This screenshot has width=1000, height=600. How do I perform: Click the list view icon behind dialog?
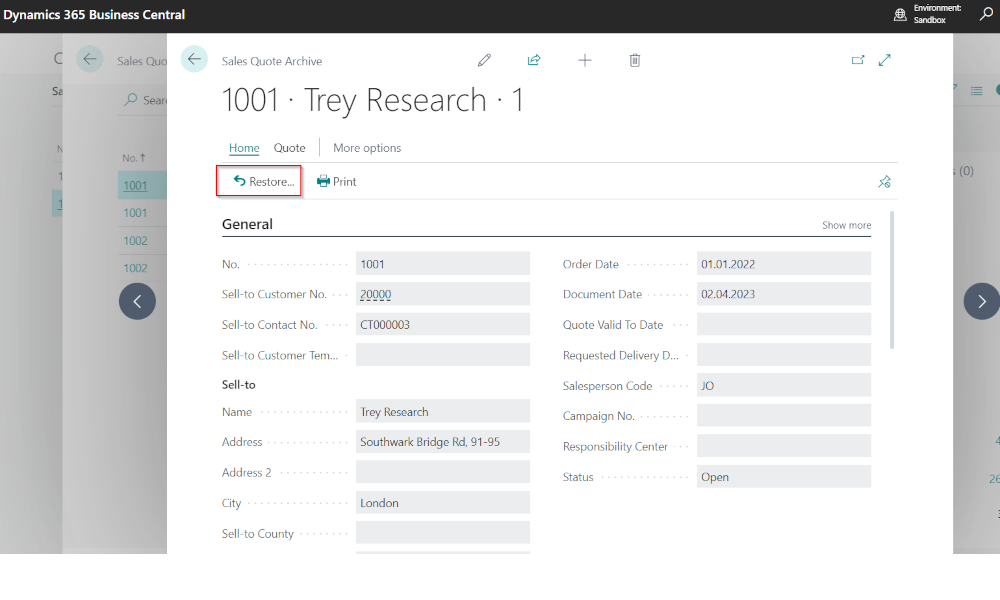[976, 91]
